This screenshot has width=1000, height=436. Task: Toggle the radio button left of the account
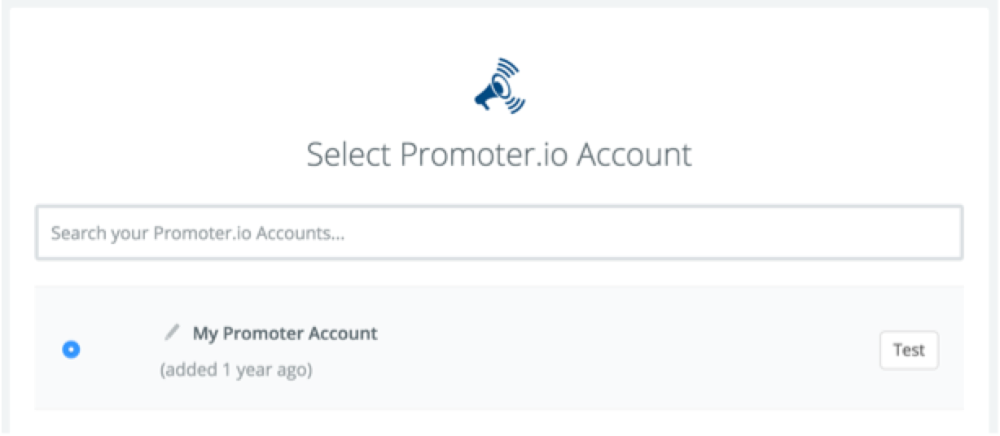pyautogui.click(x=71, y=350)
